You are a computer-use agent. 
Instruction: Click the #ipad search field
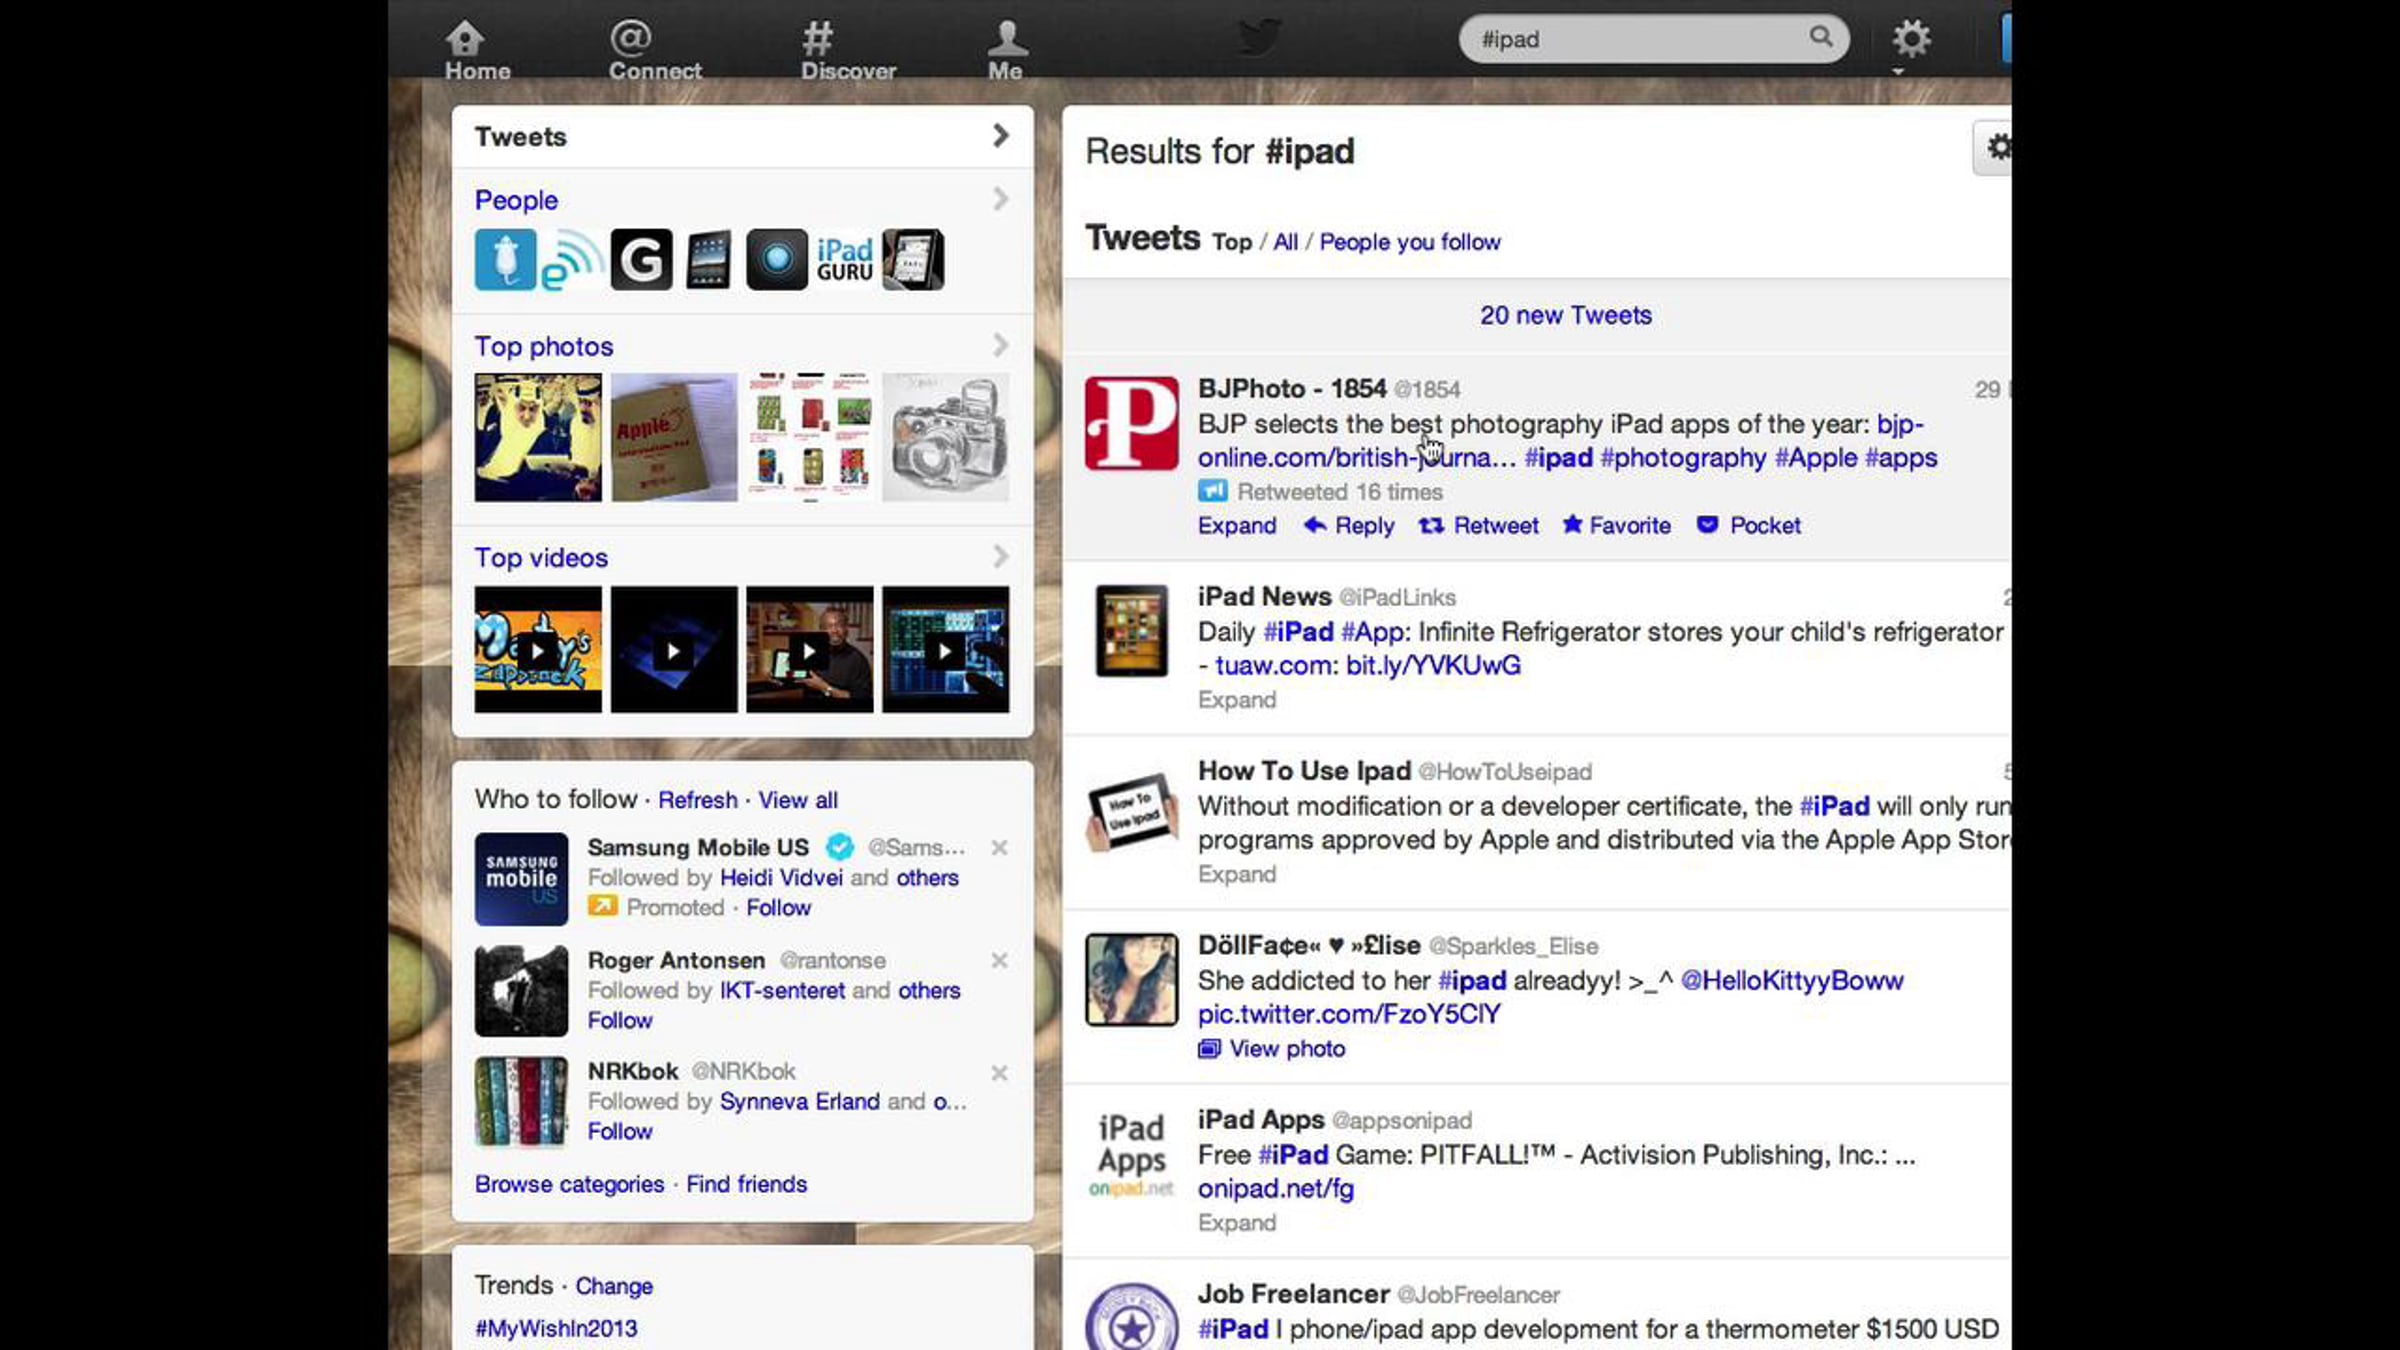click(1654, 39)
